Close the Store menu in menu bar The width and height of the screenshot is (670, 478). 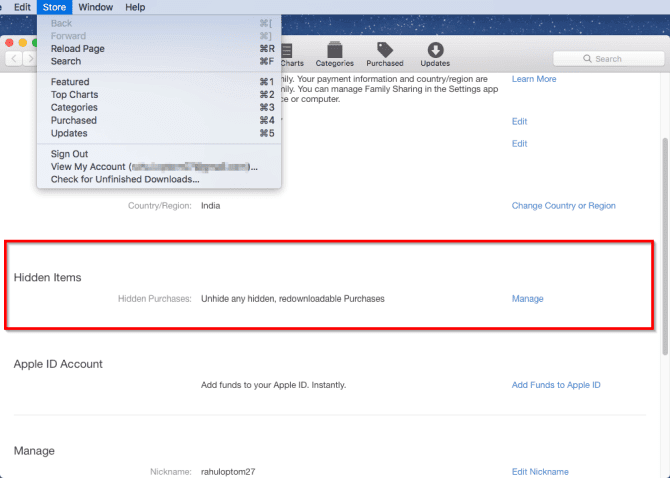click(x=54, y=7)
